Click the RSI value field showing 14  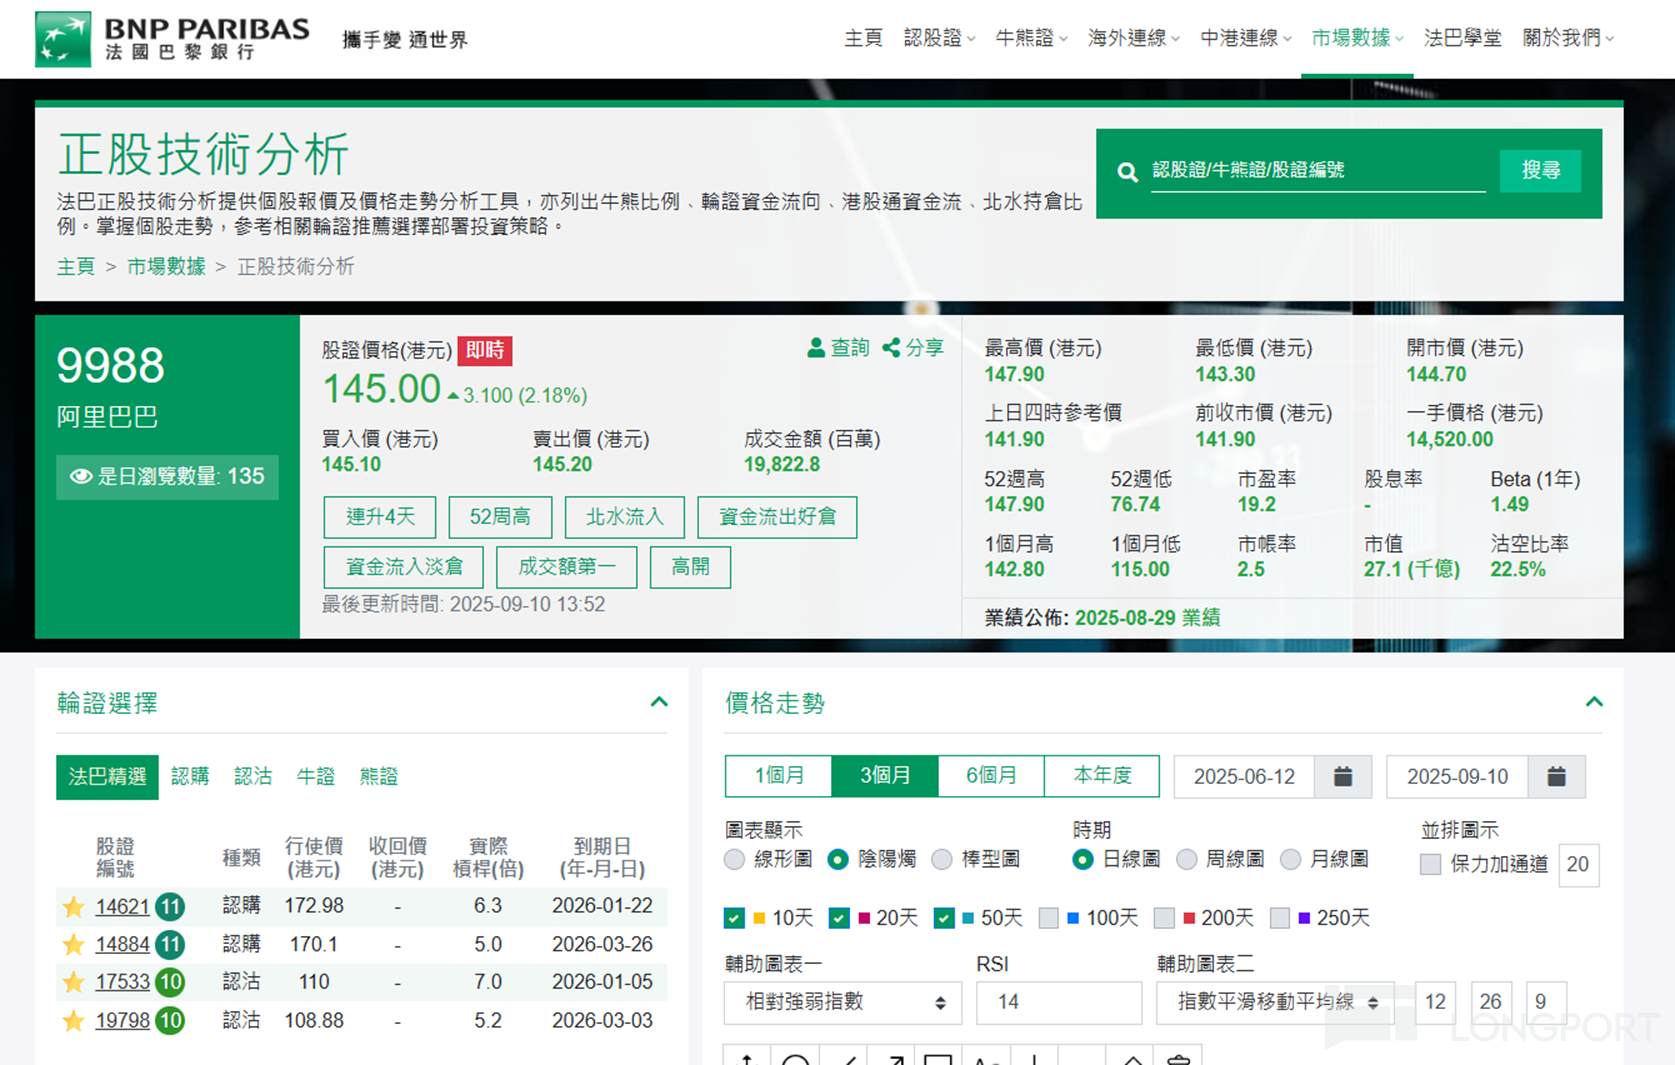(1059, 1003)
